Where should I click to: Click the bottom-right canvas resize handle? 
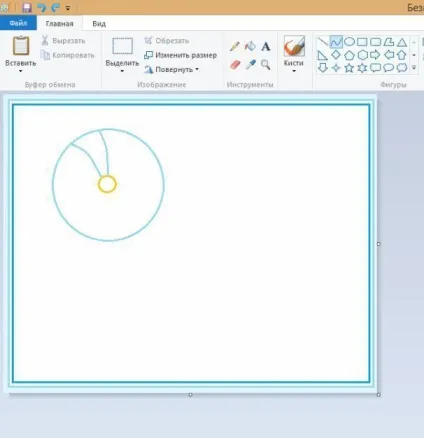379,395
